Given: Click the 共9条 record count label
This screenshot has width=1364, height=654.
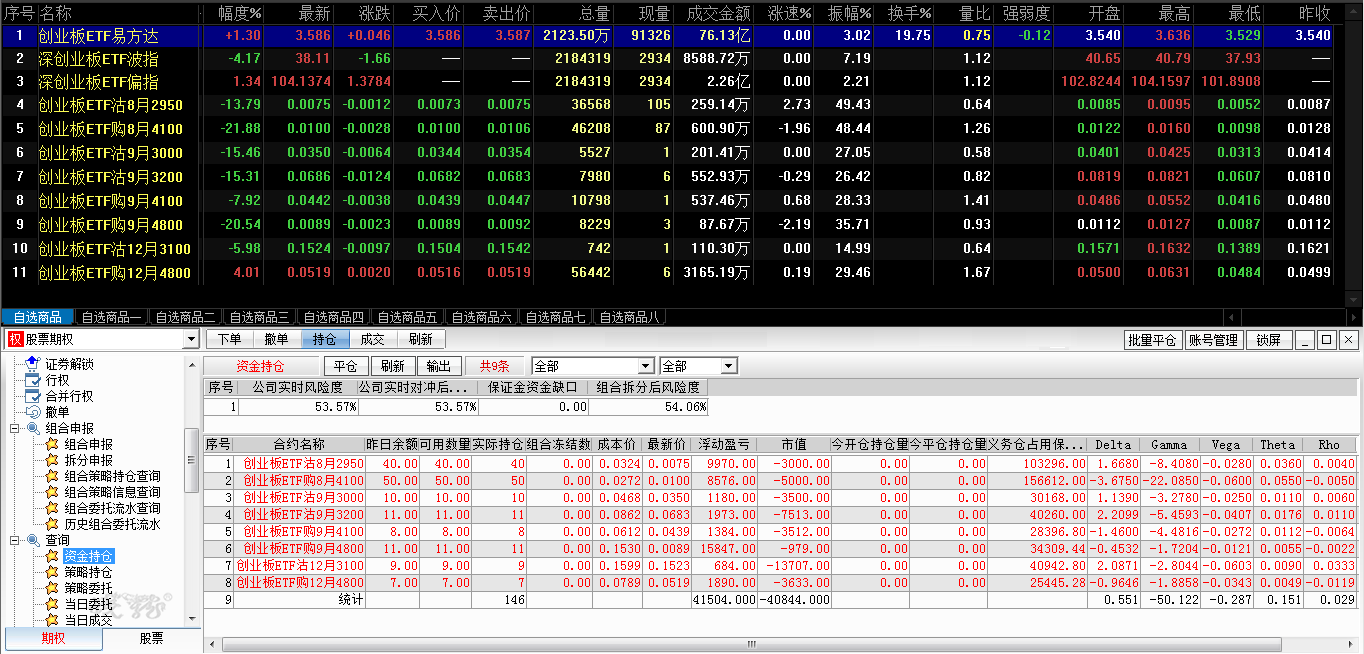Looking at the screenshot, I should [495, 367].
